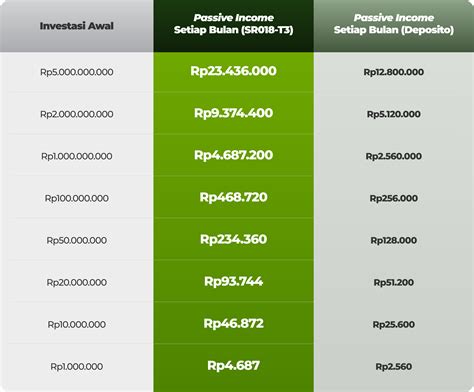Click the Rp23.436.000 SR018-T3 value
Screen dimensions: 474x392
point(233,71)
